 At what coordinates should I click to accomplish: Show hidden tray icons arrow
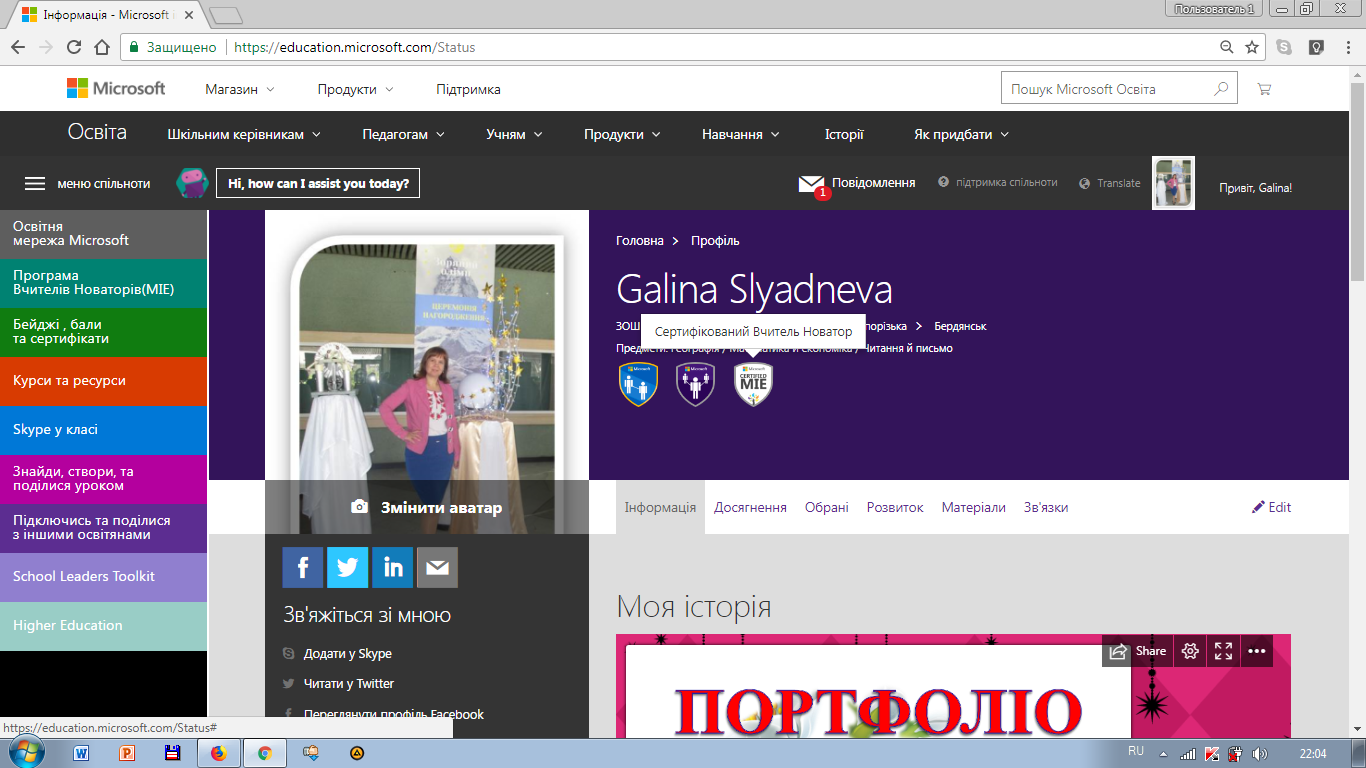click(1163, 753)
